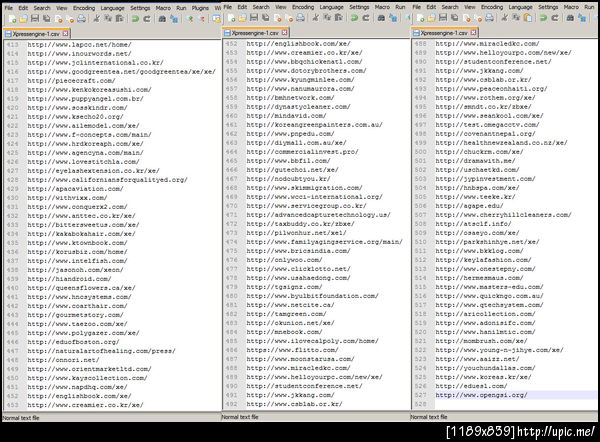
Task: Select Xpressengine-1.csv tab in middle window
Action: [255, 33]
